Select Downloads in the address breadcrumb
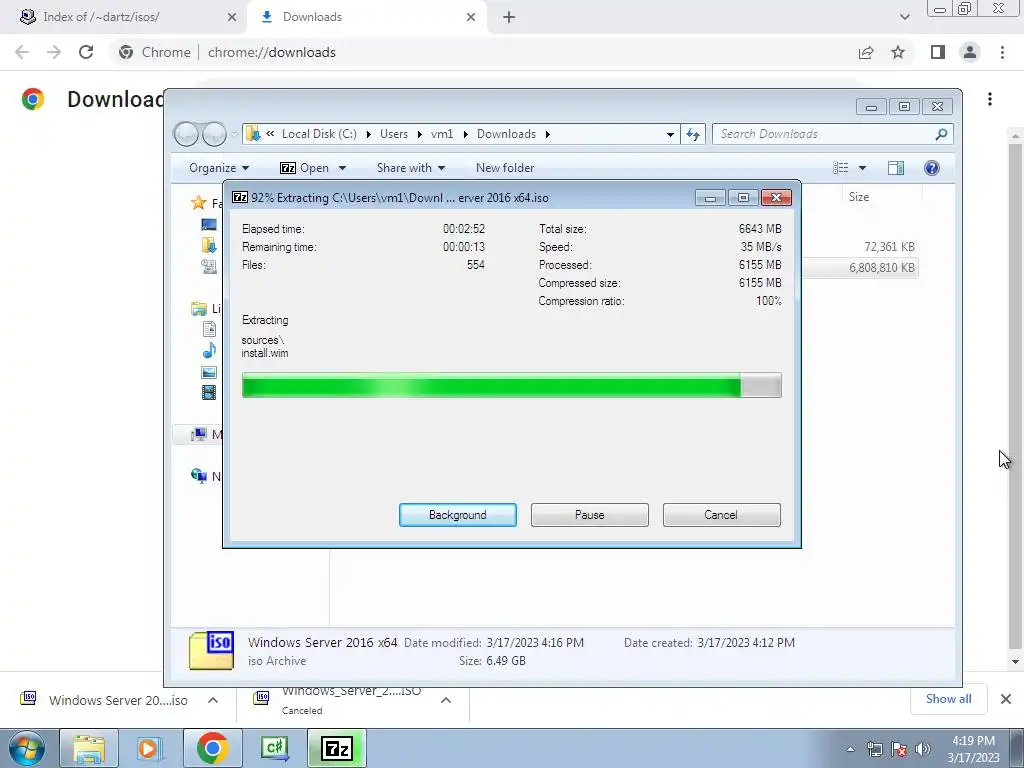Image resolution: width=1024 pixels, height=768 pixels. coord(506,134)
